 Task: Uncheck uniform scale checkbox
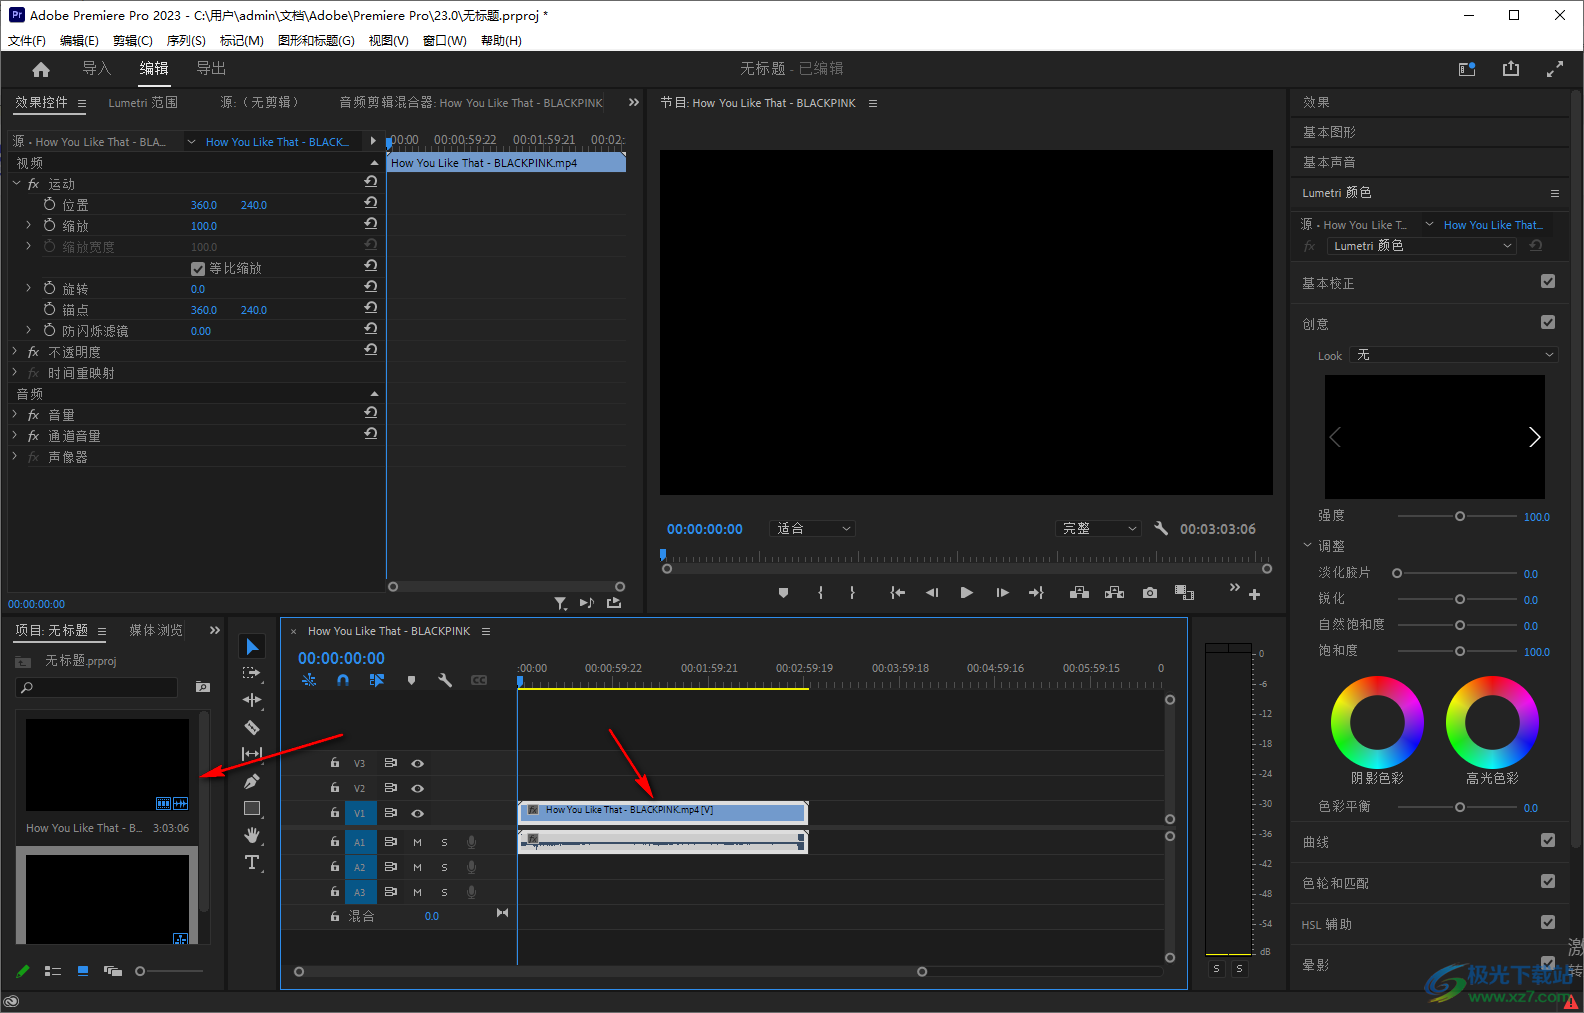tap(198, 268)
